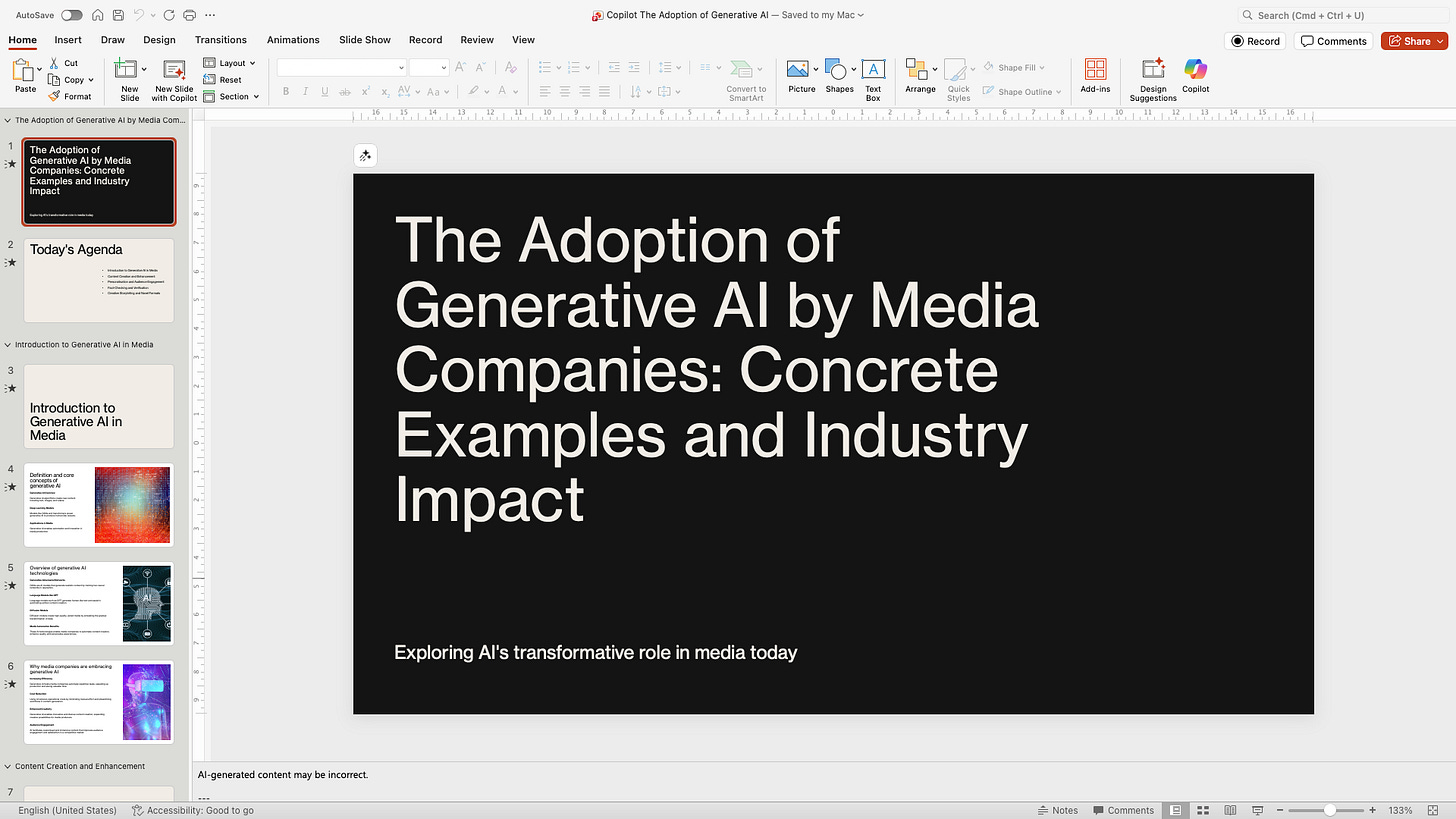Open the more options ellipsis in title bar

[x=209, y=15]
